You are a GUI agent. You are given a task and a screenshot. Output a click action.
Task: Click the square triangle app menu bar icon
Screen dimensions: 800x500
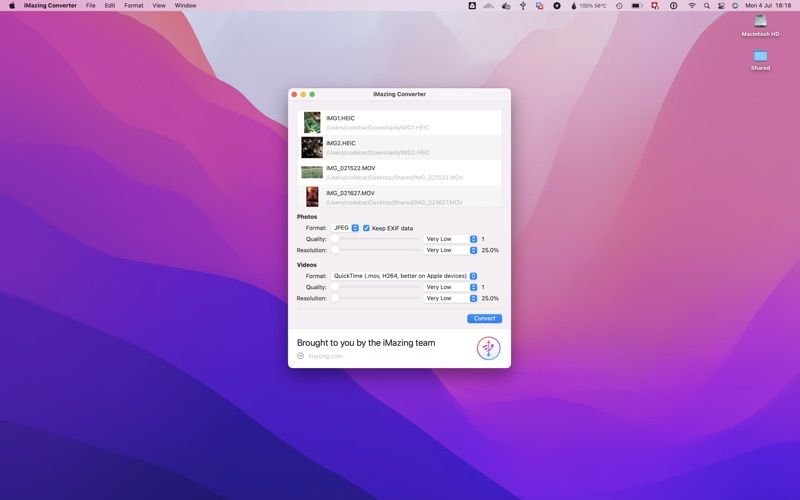(x=472, y=6)
